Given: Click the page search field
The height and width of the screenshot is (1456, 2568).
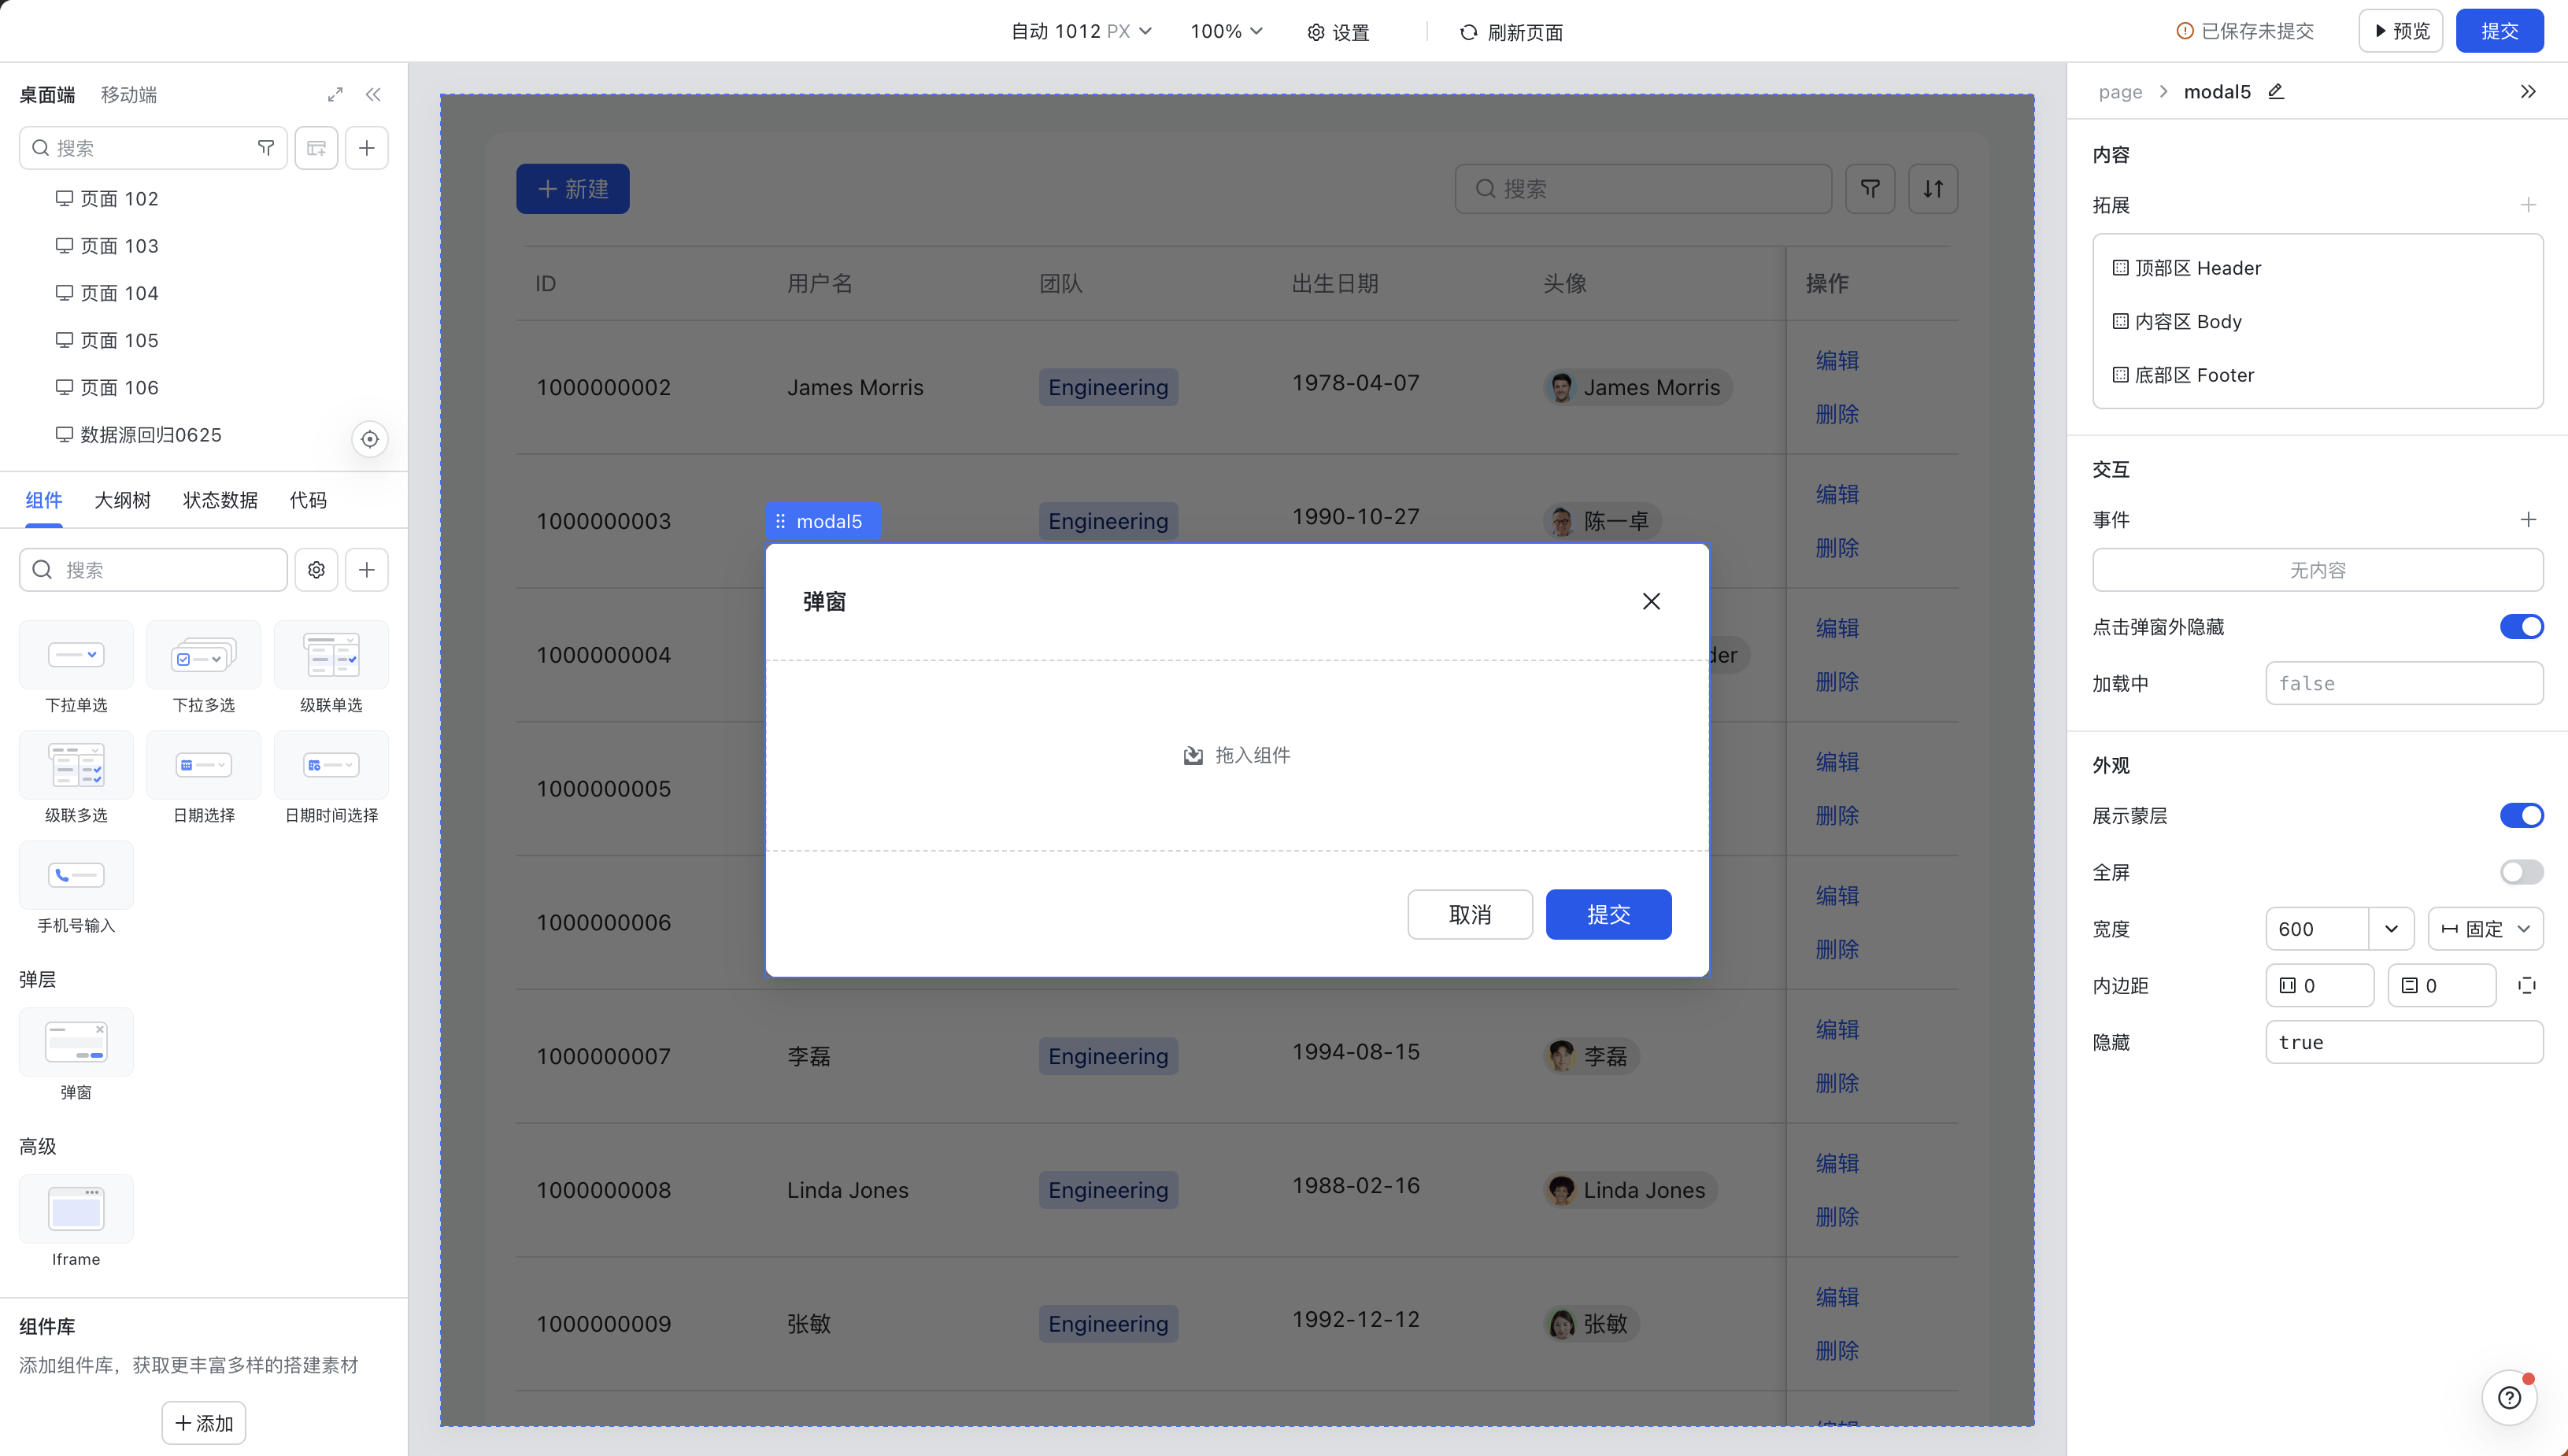Looking at the screenshot, I should (153, 148).
